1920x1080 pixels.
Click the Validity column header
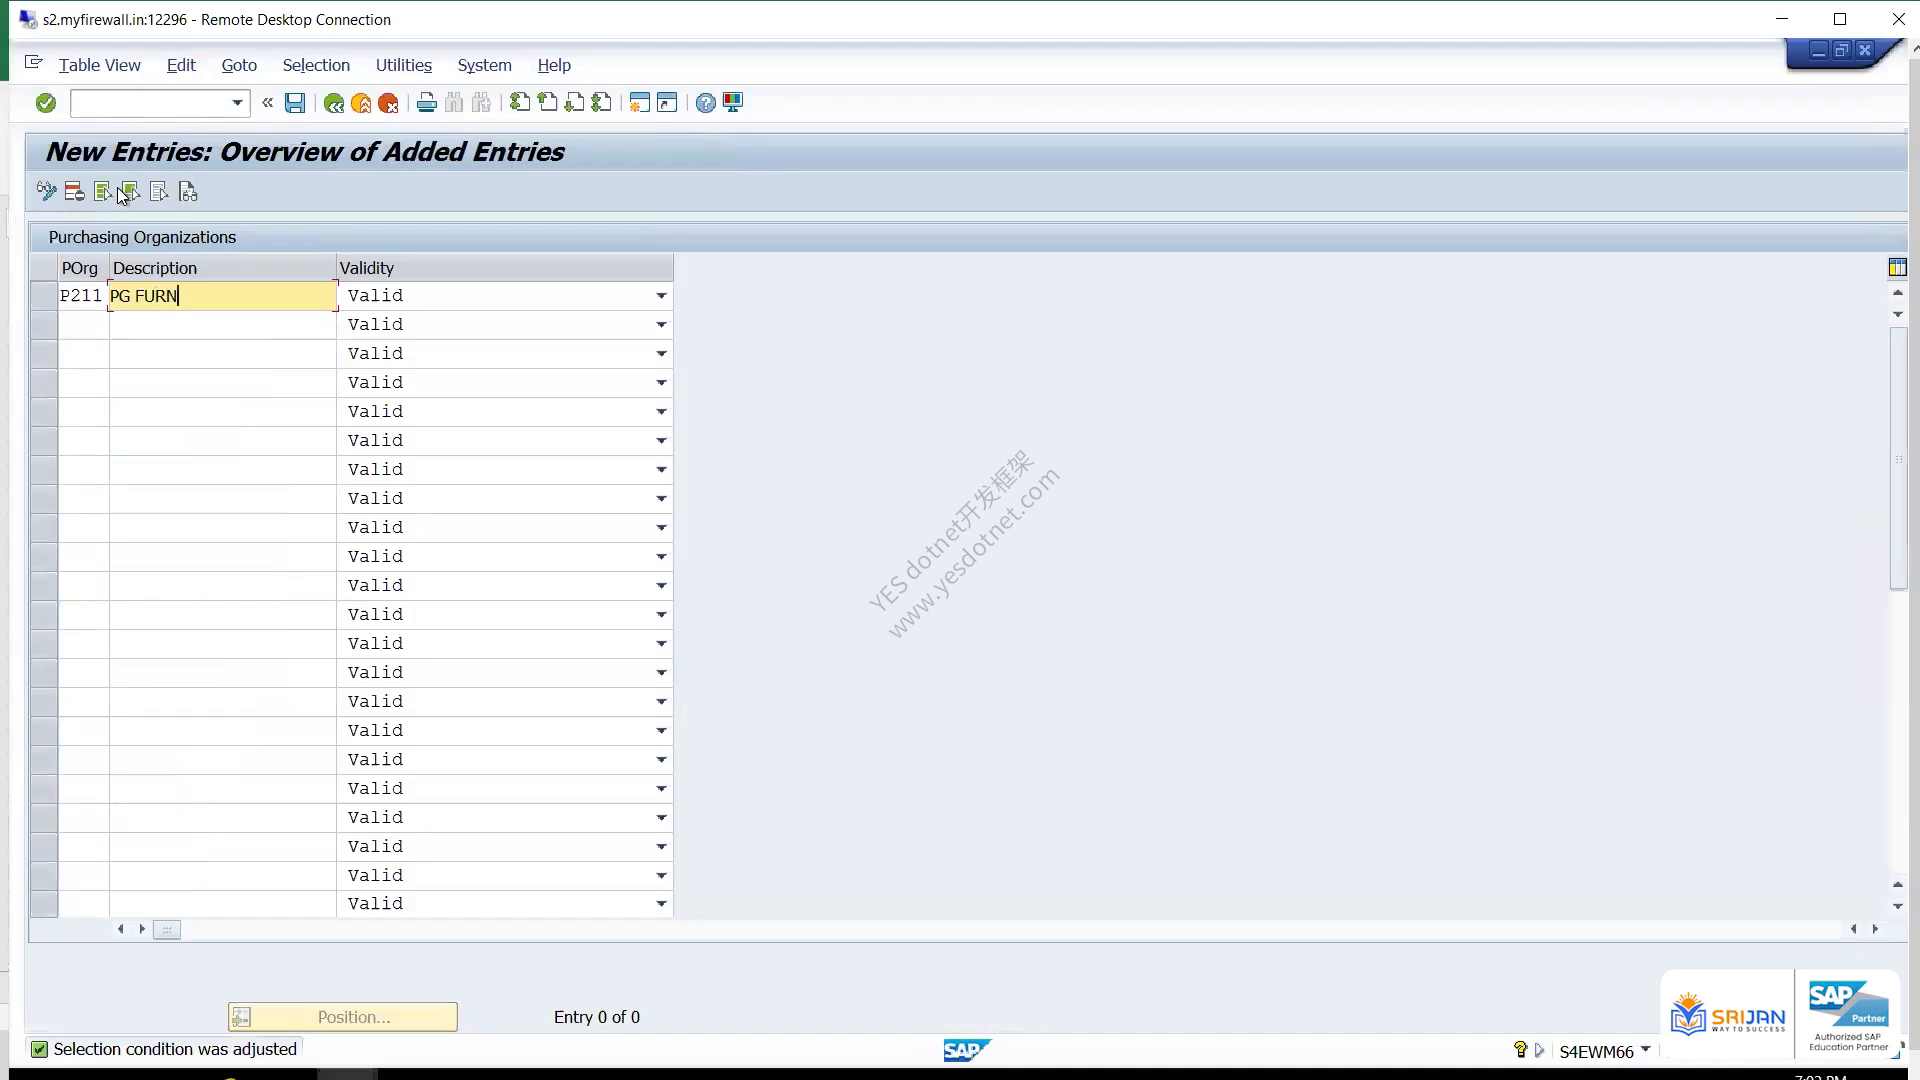pos(505,268)
